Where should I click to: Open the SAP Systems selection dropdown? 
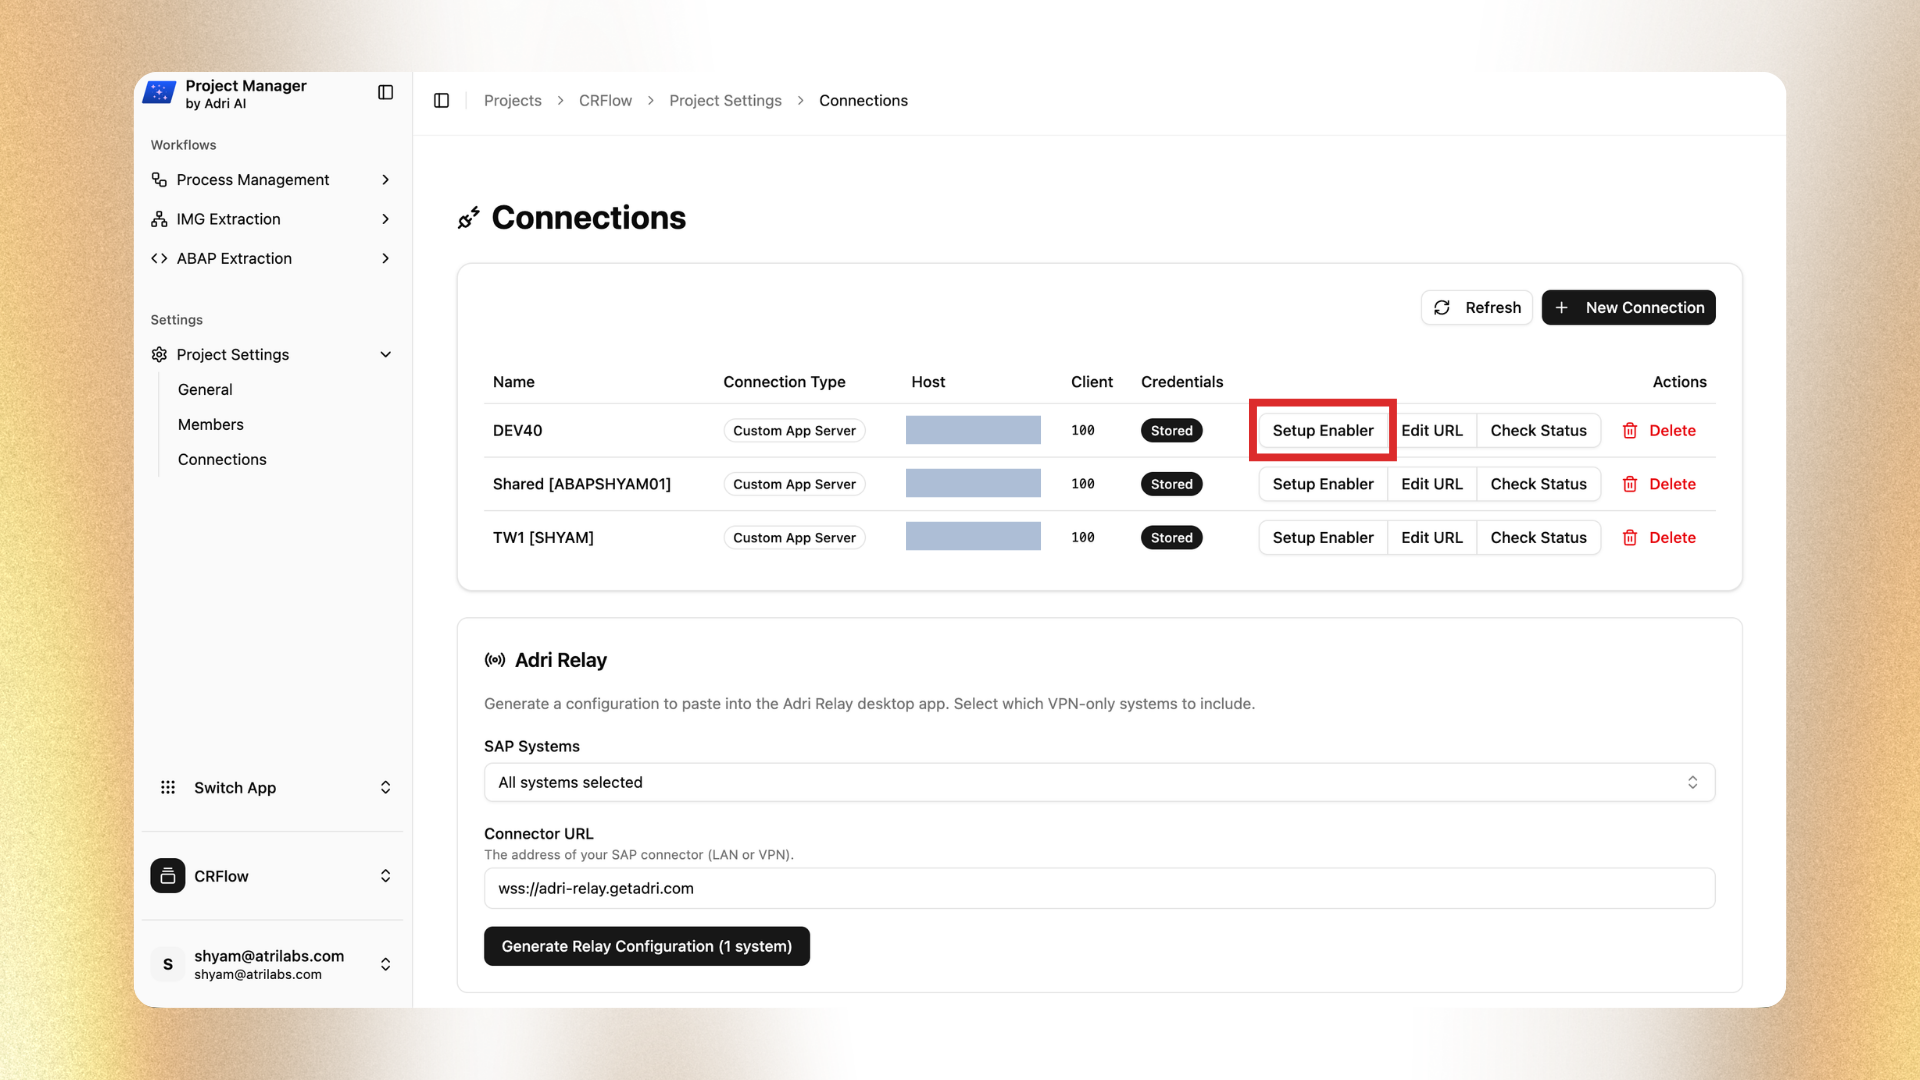(1098, 782)
